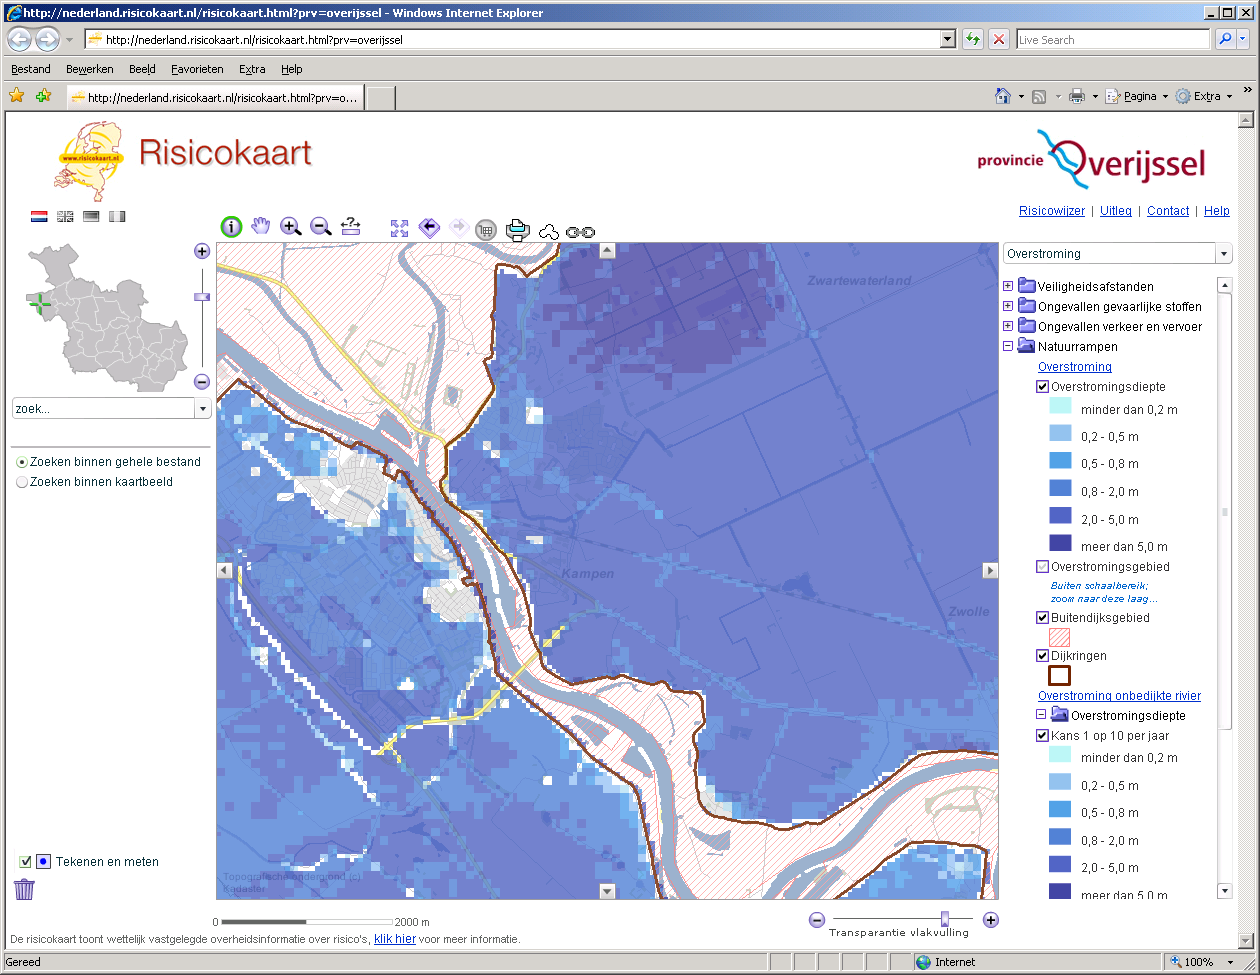Collapse the Natuurrampen folder
This screenshot has height=975, width=1260.
pos(1008,346)
